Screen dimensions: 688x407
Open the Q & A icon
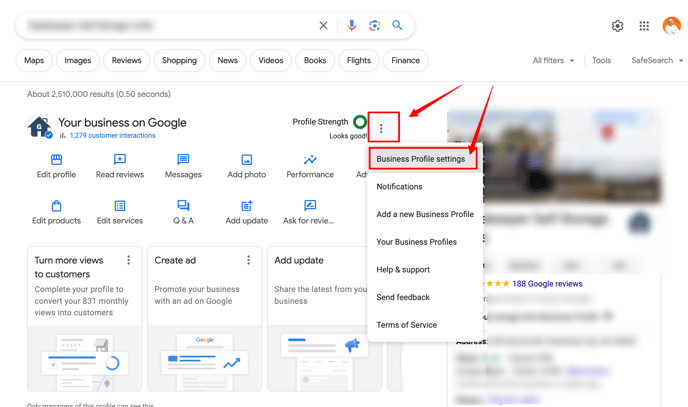click(183, 205)
